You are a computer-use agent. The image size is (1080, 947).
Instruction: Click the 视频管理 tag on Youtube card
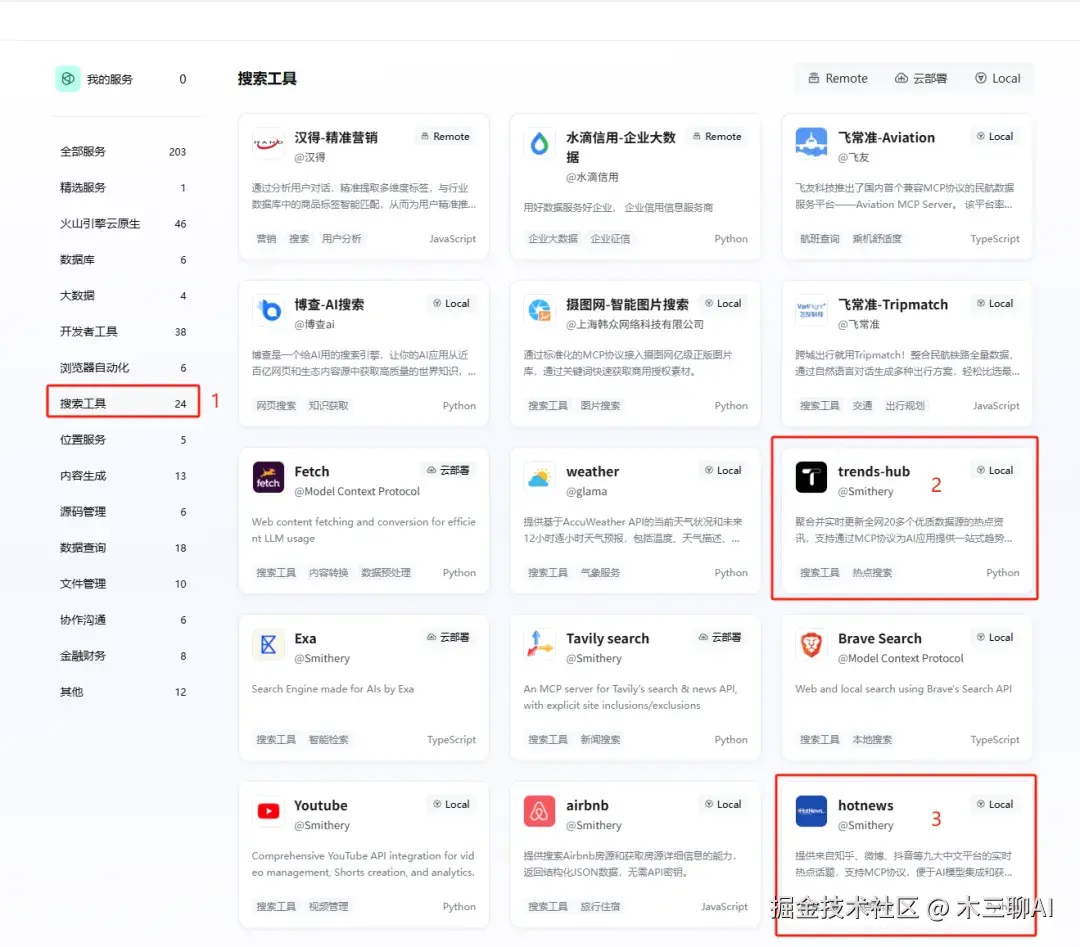point(328,907)
